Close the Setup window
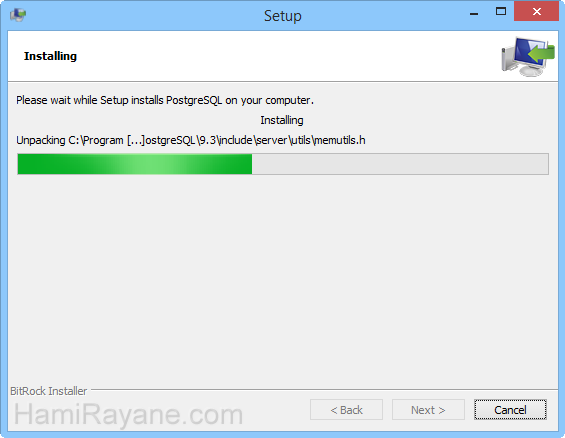565x438 pixels. [537, 12]
